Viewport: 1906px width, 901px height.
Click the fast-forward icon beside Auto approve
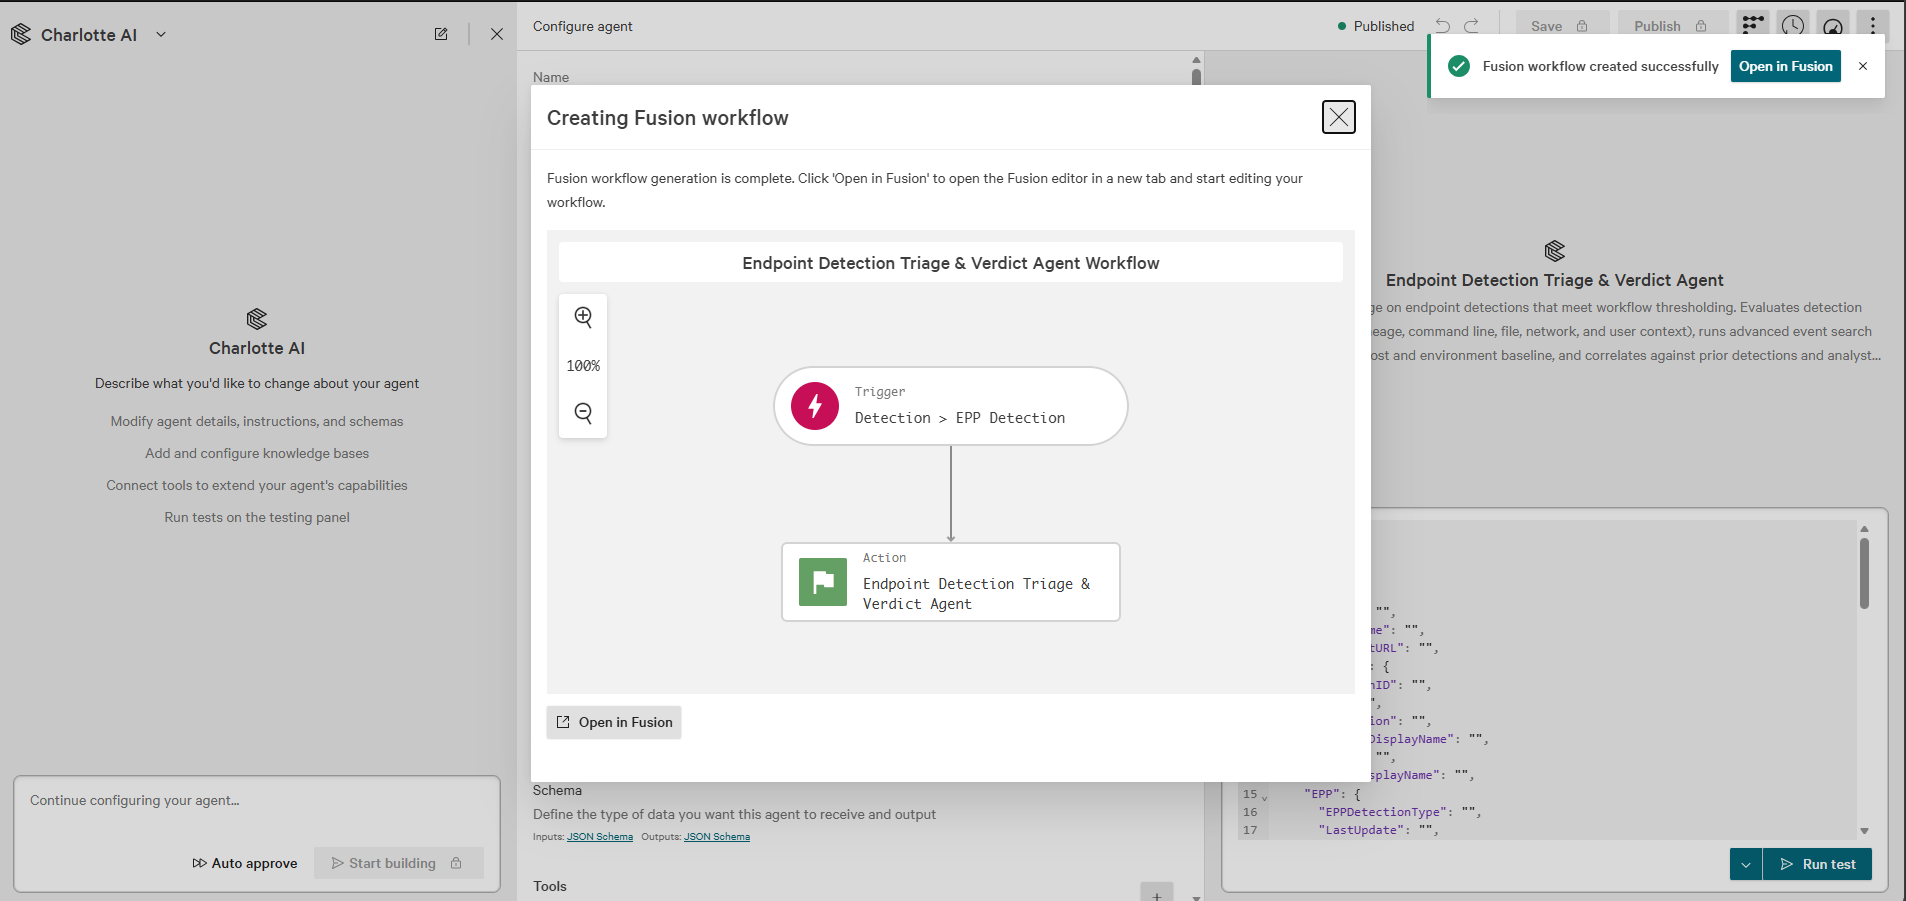click(200, 863)
